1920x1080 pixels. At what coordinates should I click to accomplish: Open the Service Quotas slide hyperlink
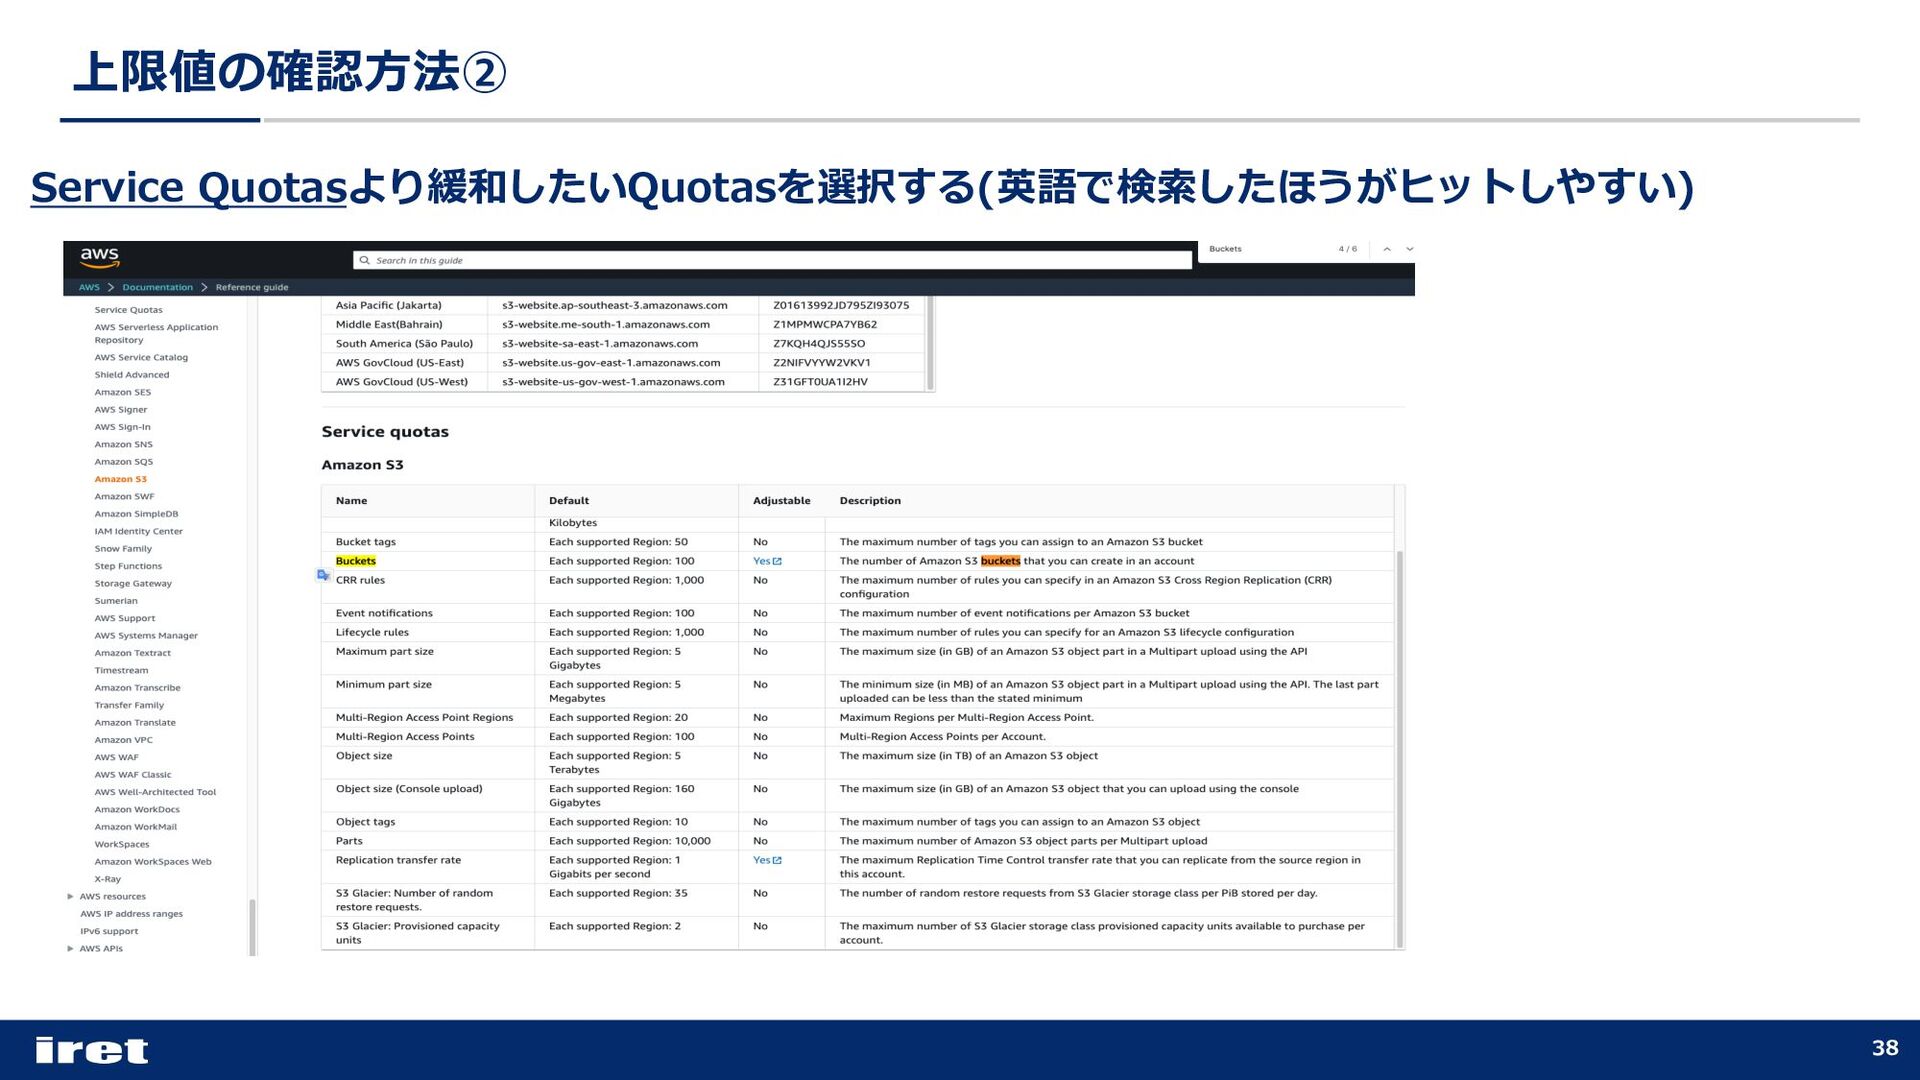188,187
